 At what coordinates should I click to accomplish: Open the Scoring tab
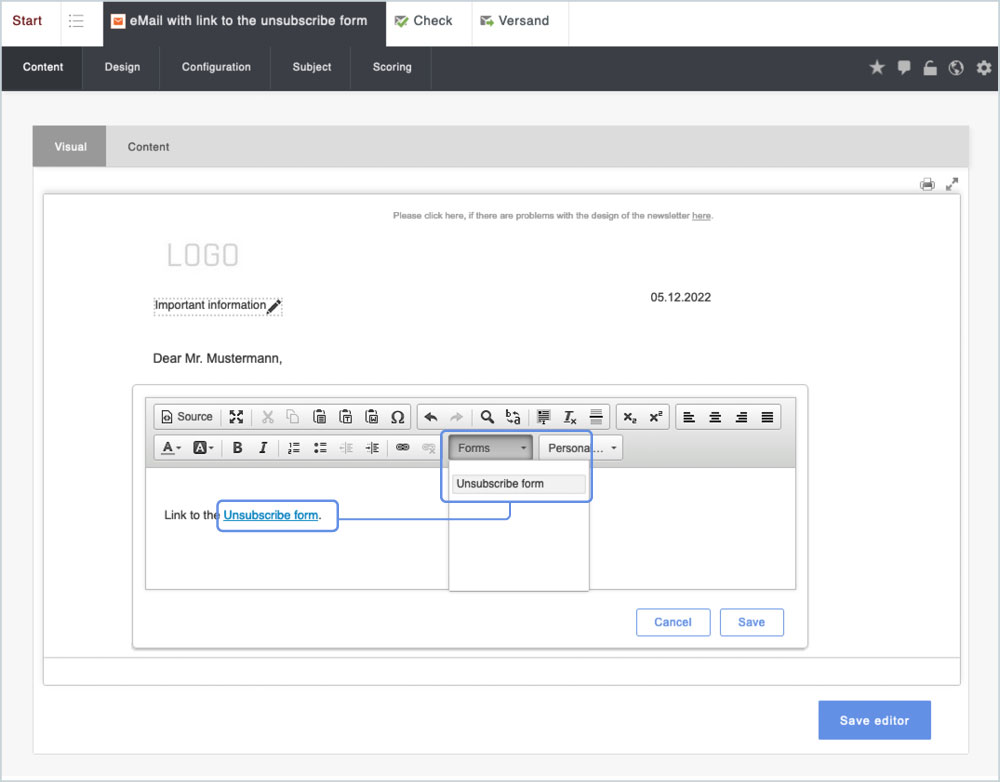coord(392,68)
